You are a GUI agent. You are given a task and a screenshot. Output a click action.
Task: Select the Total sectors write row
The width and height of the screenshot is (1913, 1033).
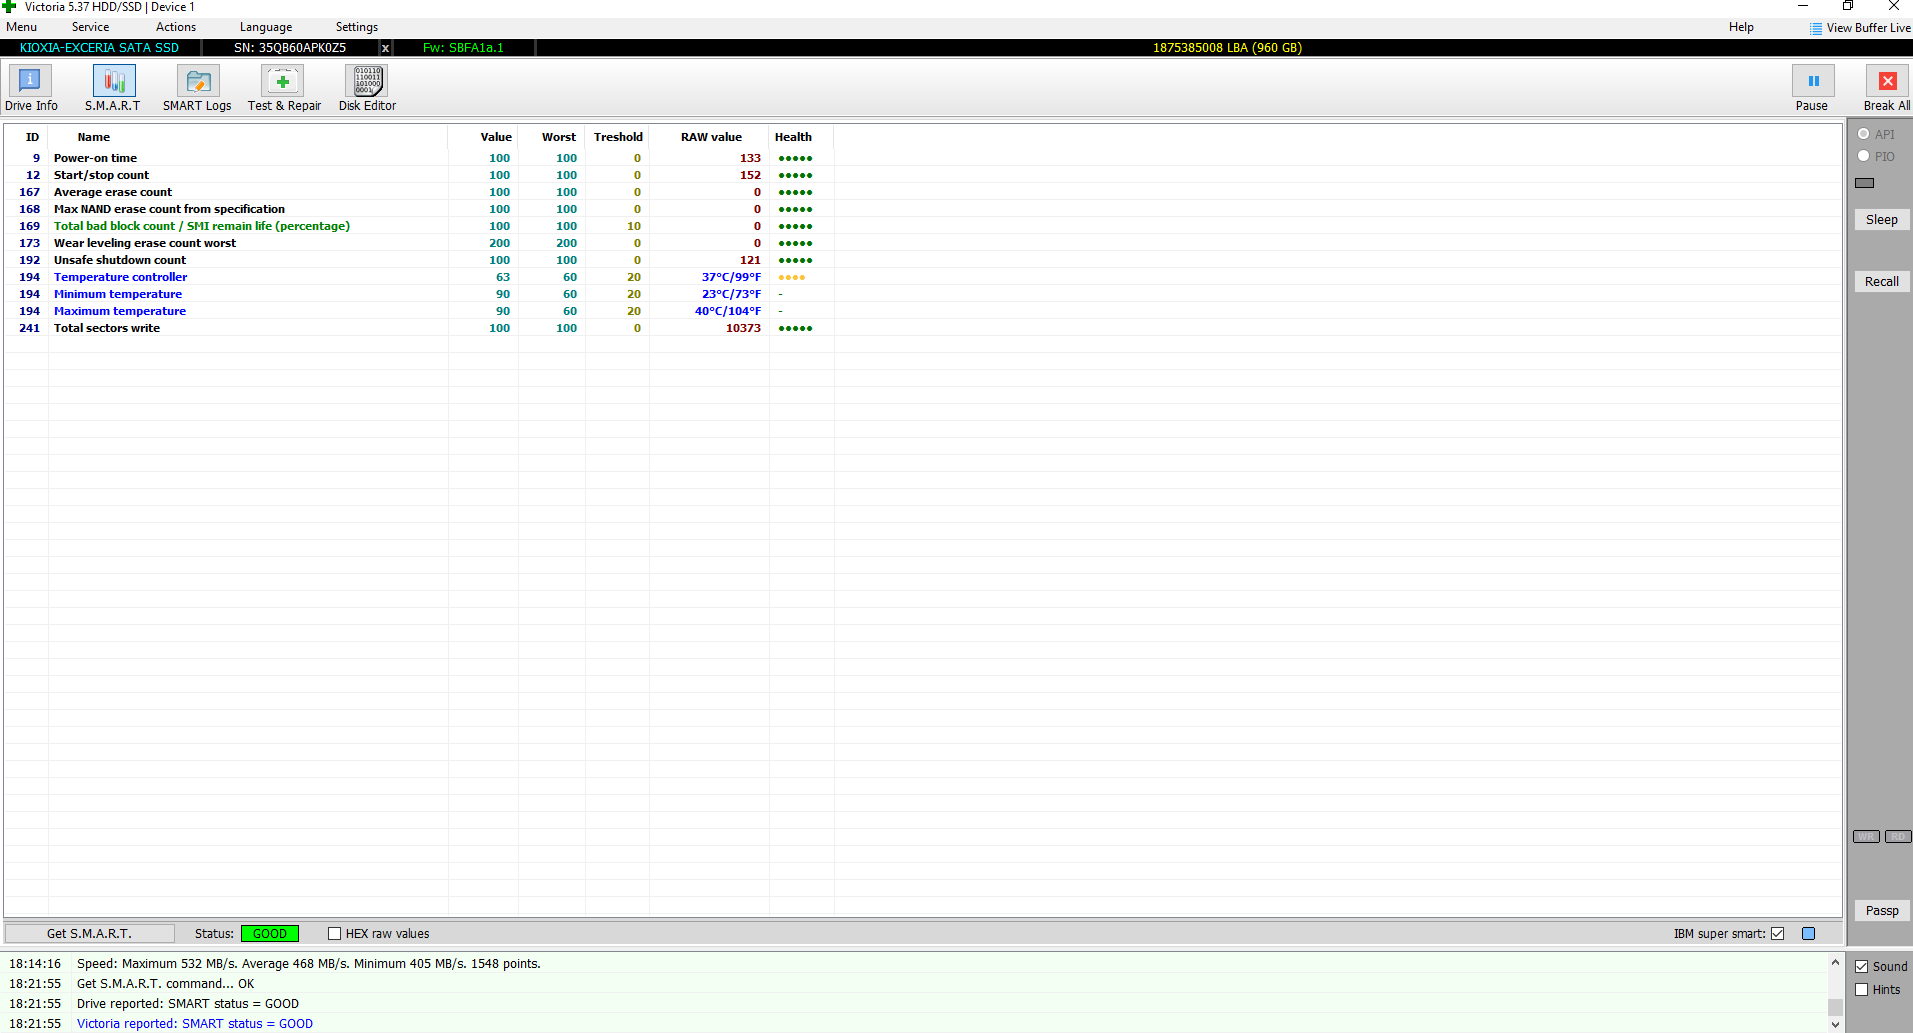pyautogui.click(x=419, y=328)
